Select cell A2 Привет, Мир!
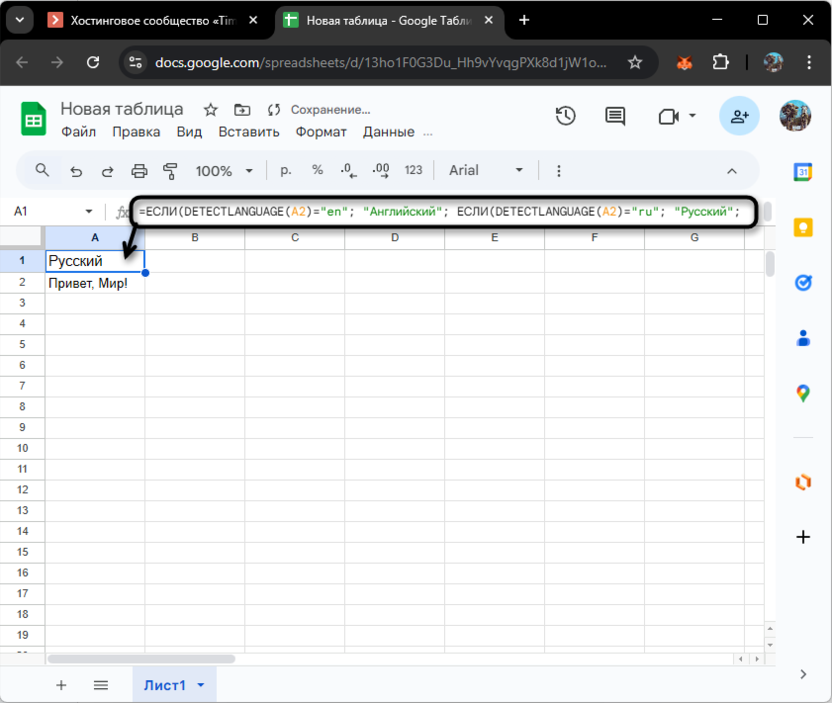This screenshot has width=832, height=703. click(95, 283)
